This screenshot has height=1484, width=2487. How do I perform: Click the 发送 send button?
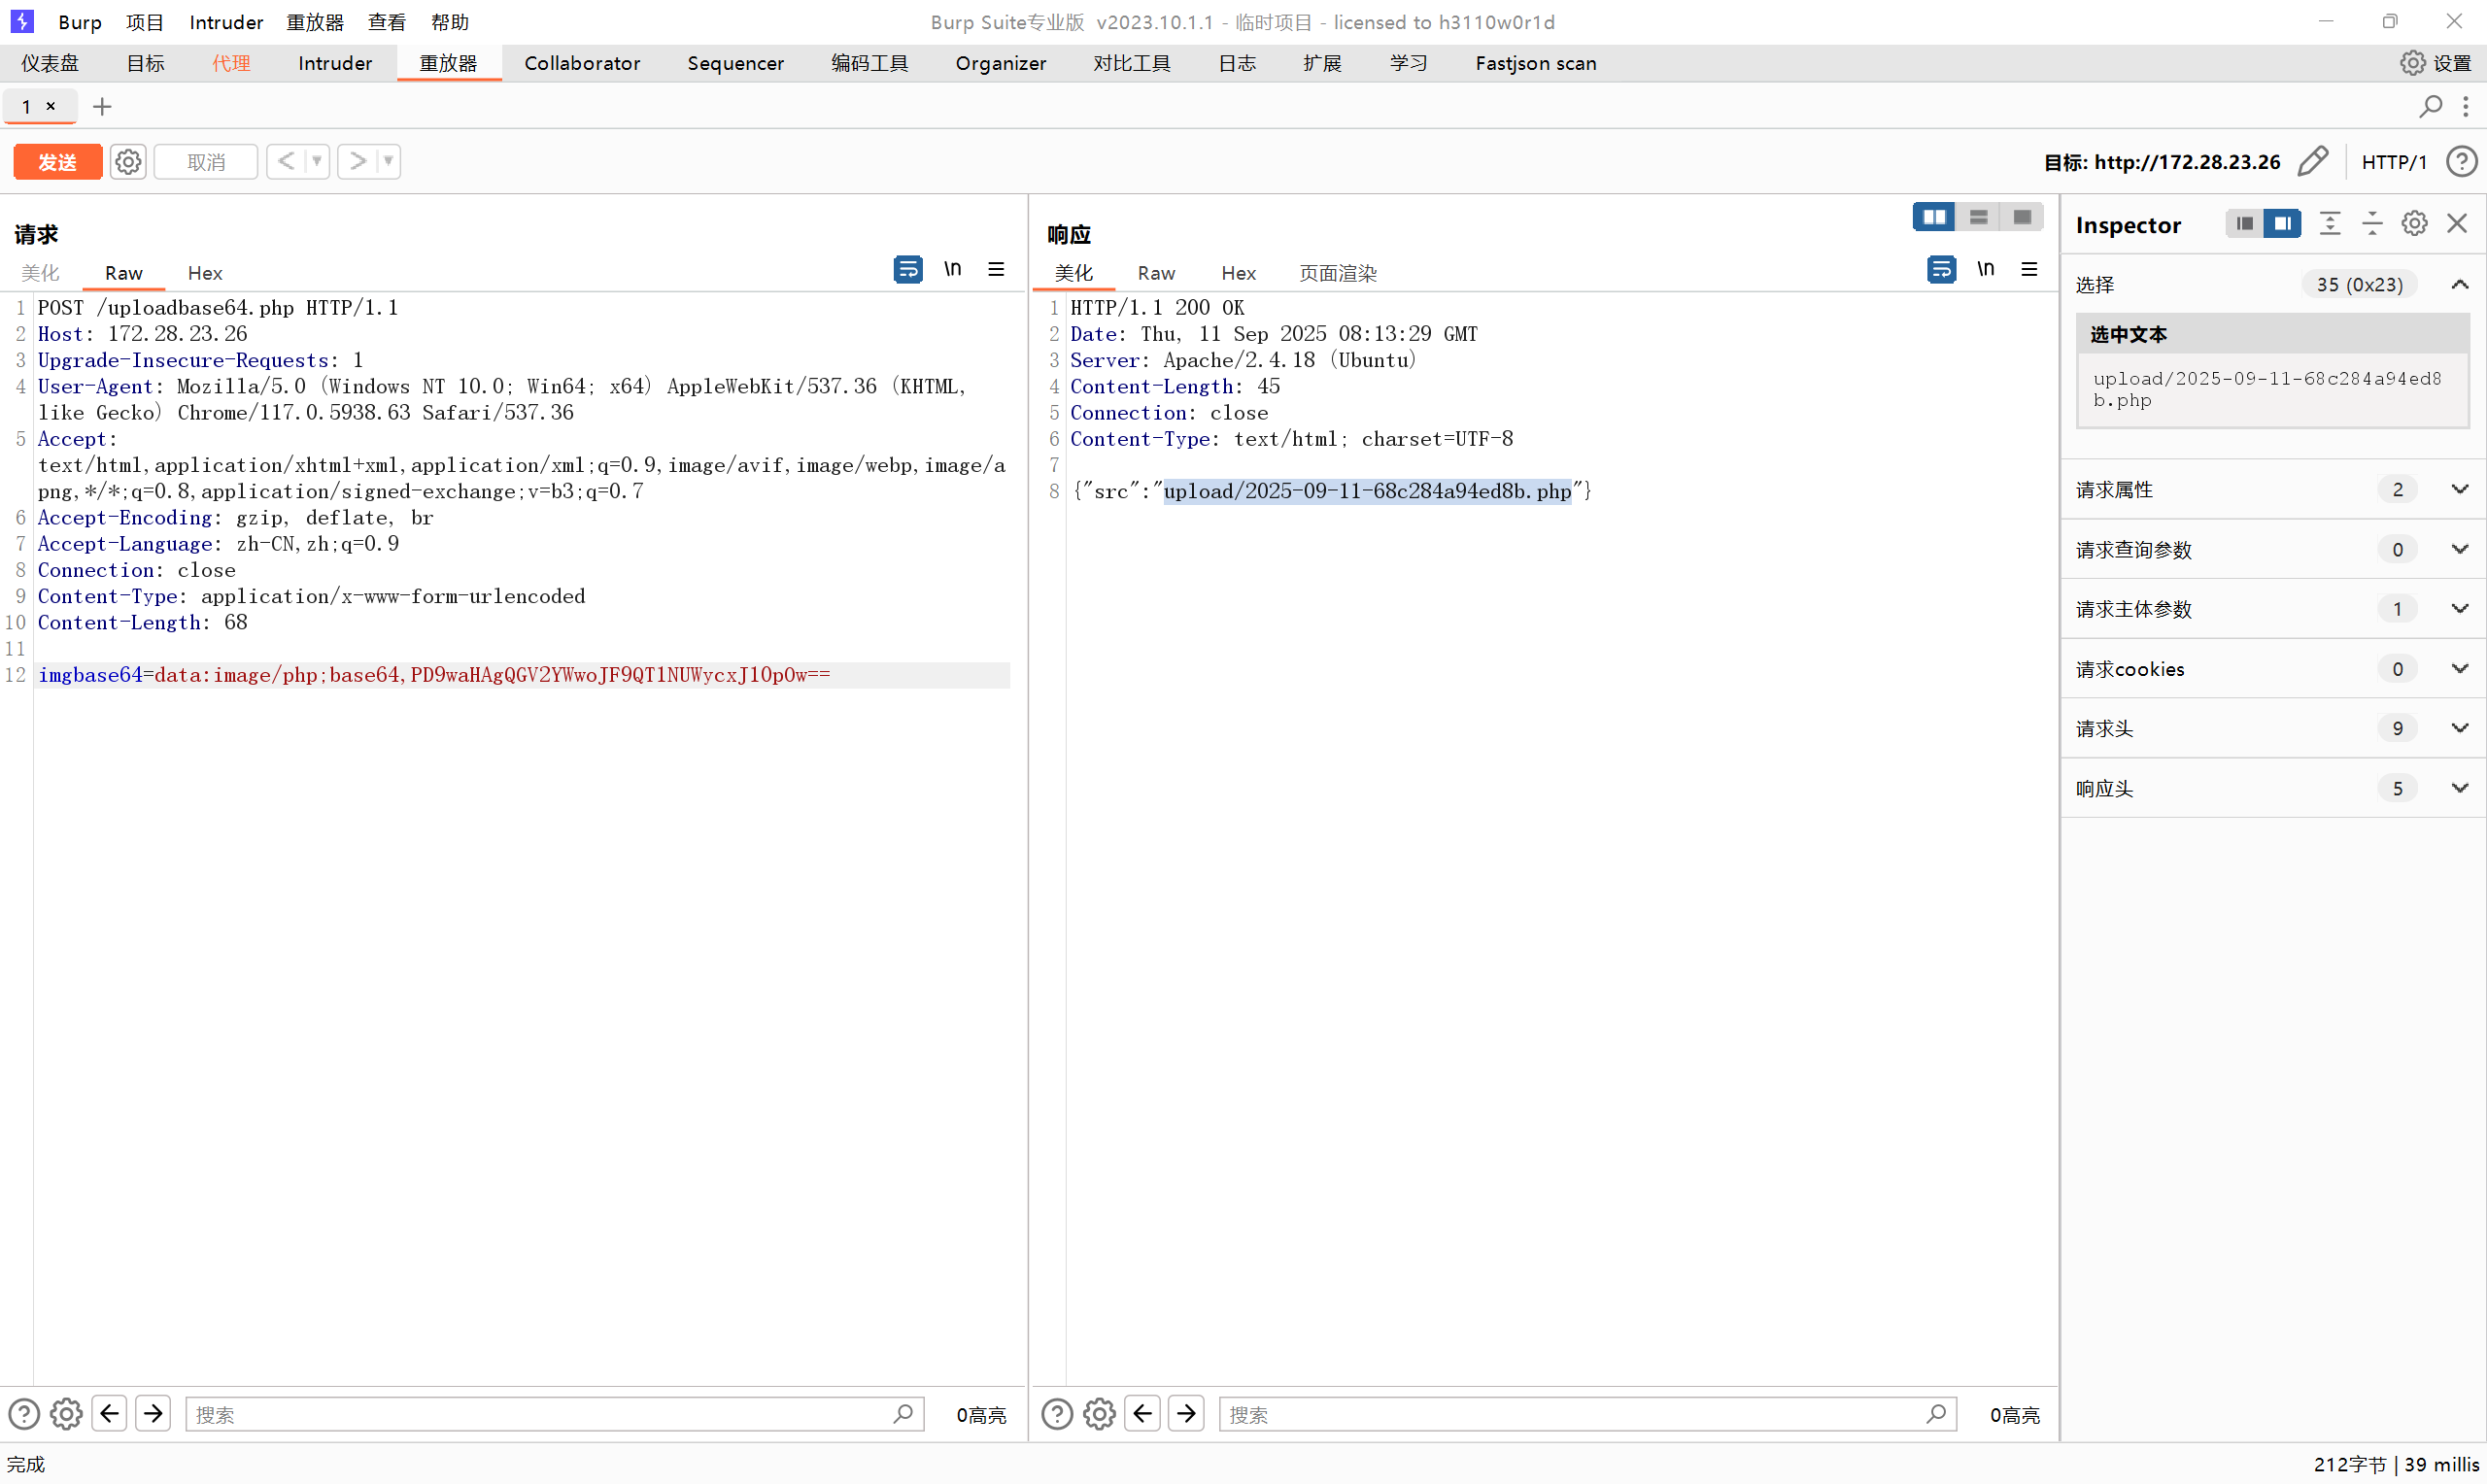[57, 162]
